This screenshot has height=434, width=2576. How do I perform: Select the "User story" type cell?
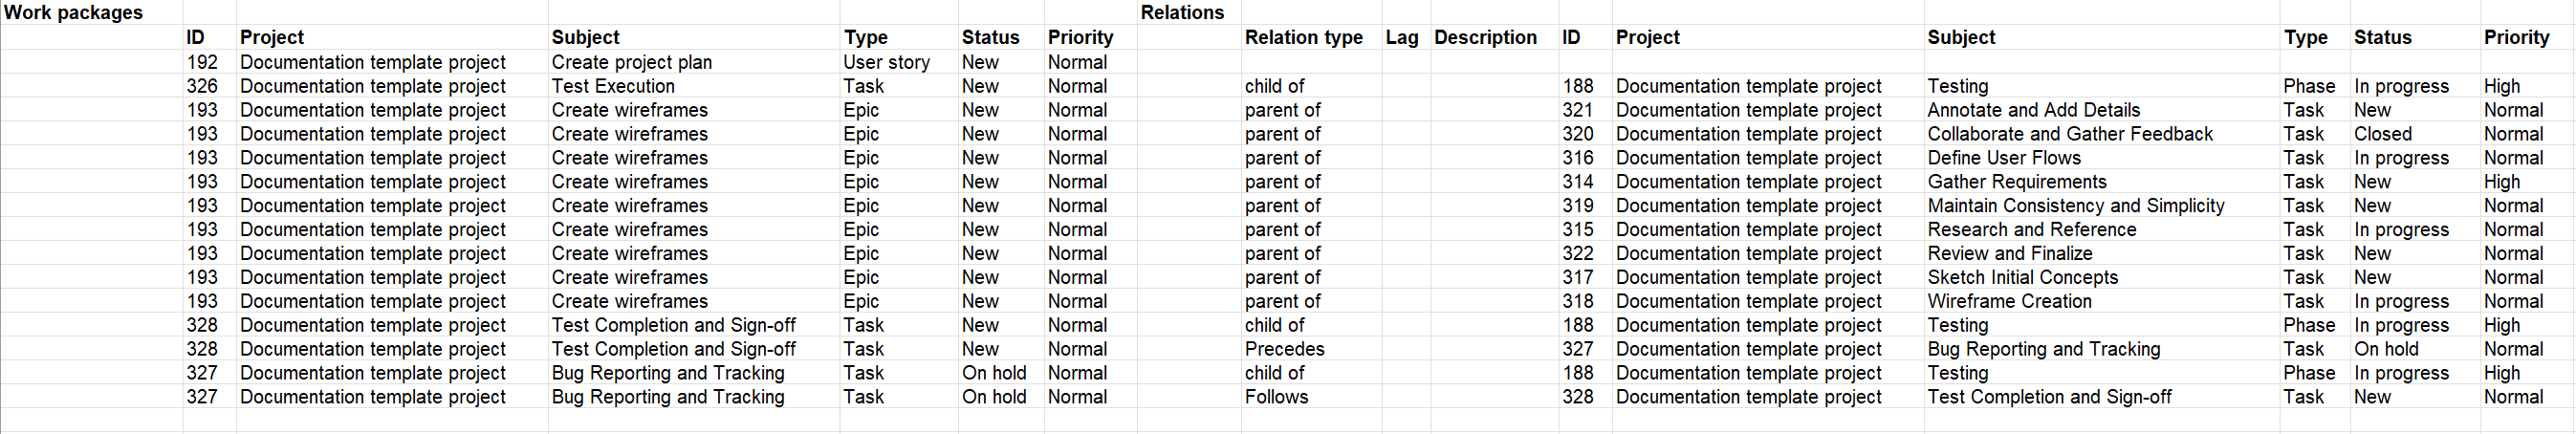point(886,62)
